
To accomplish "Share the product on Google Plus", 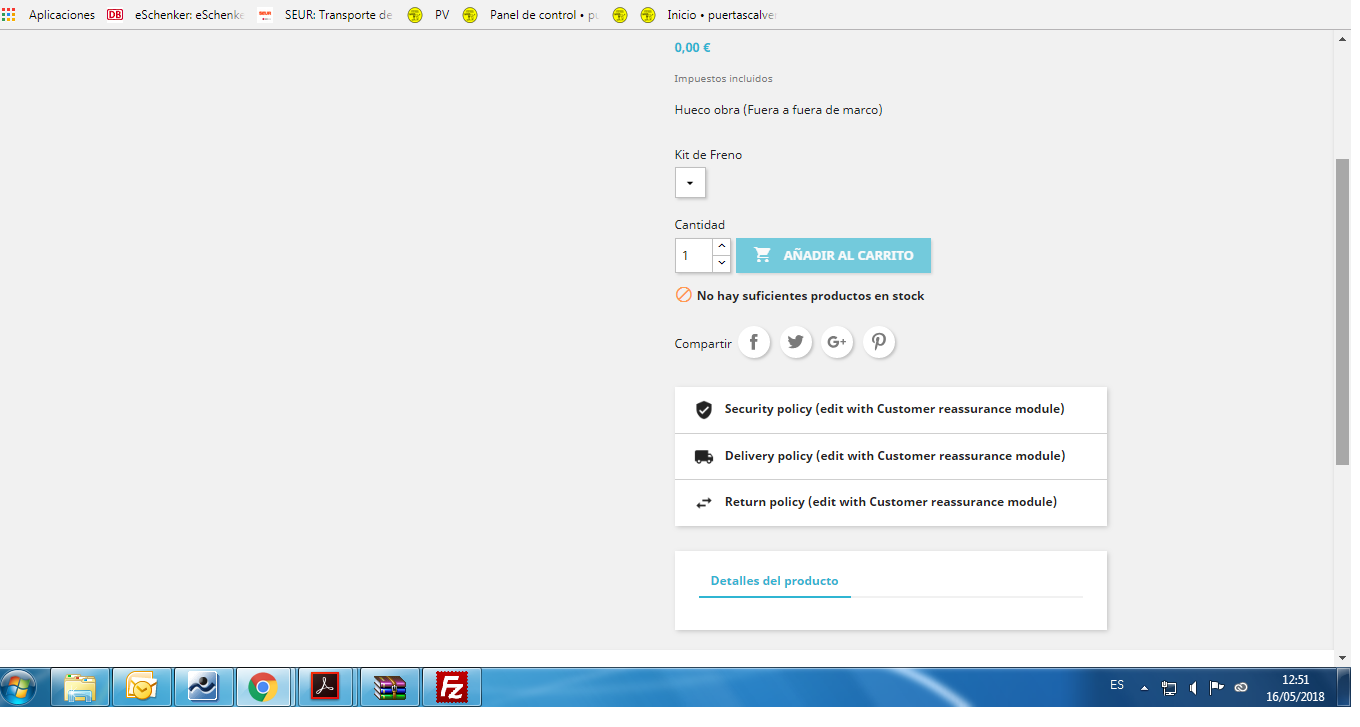I will pyautogui.click(x=837, y=342).
